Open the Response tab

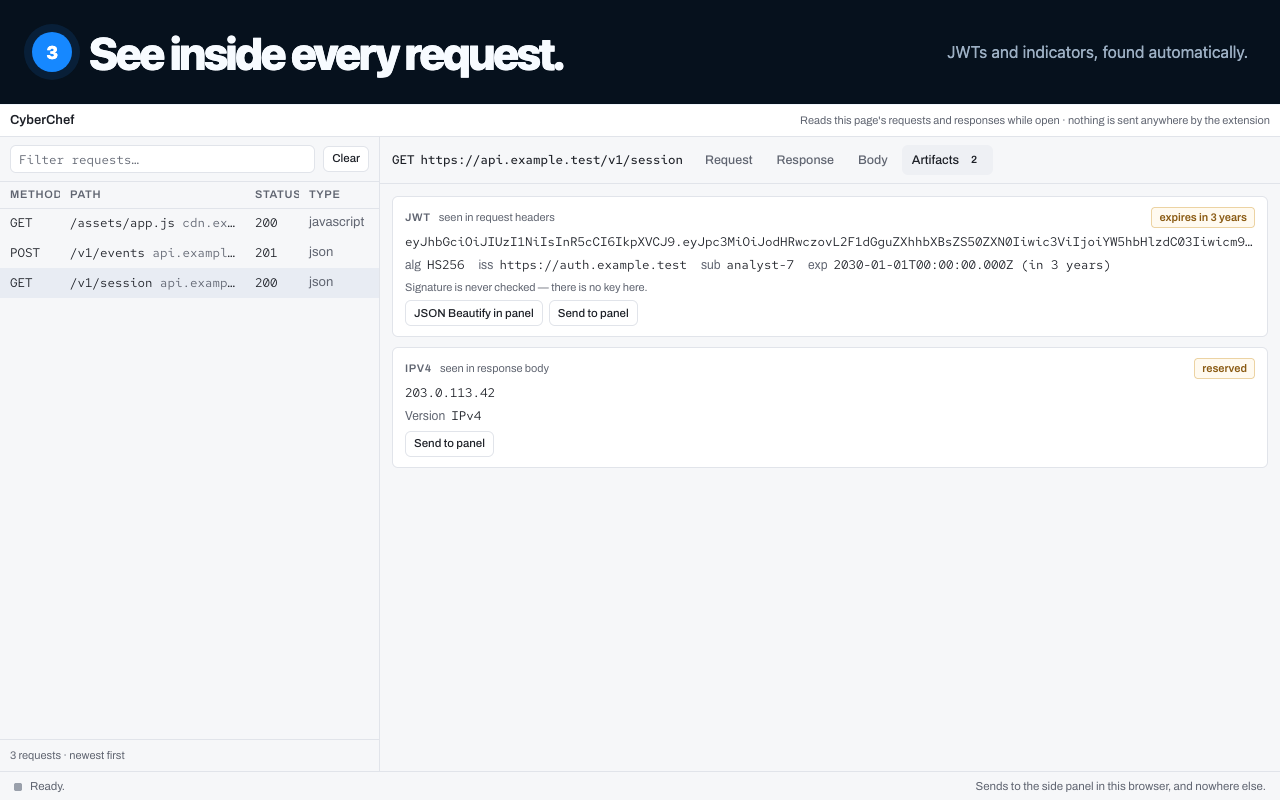805,160
